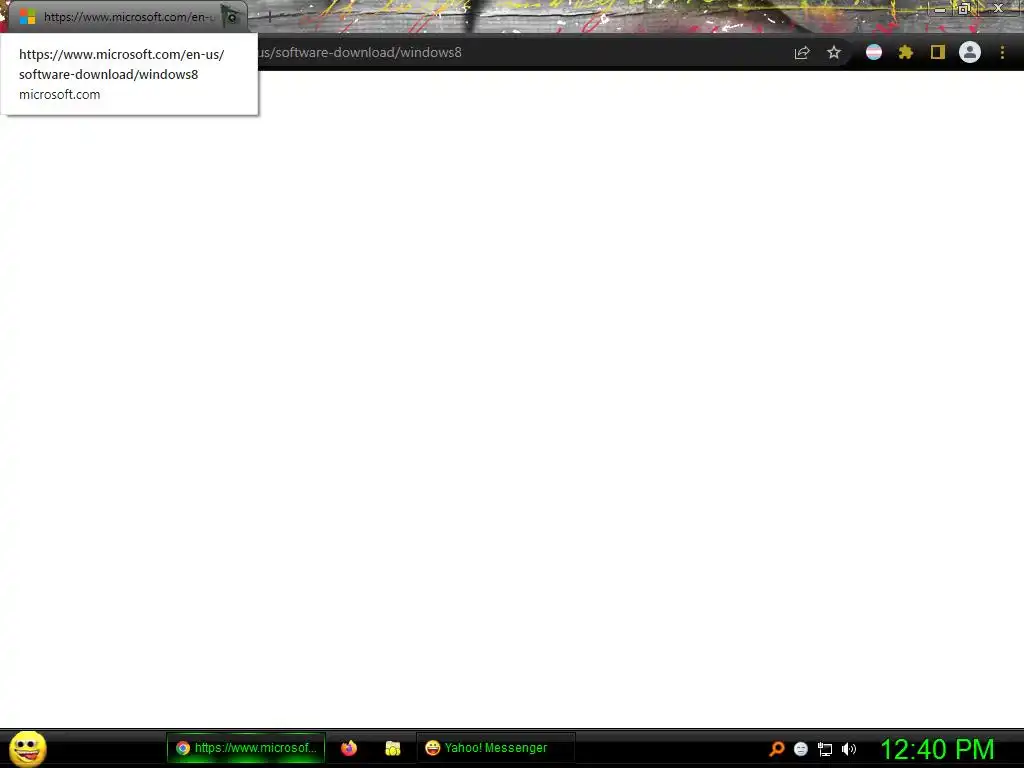Show the browser side panel
Screen dimensions: 1024x768
[x=938, y=52]
